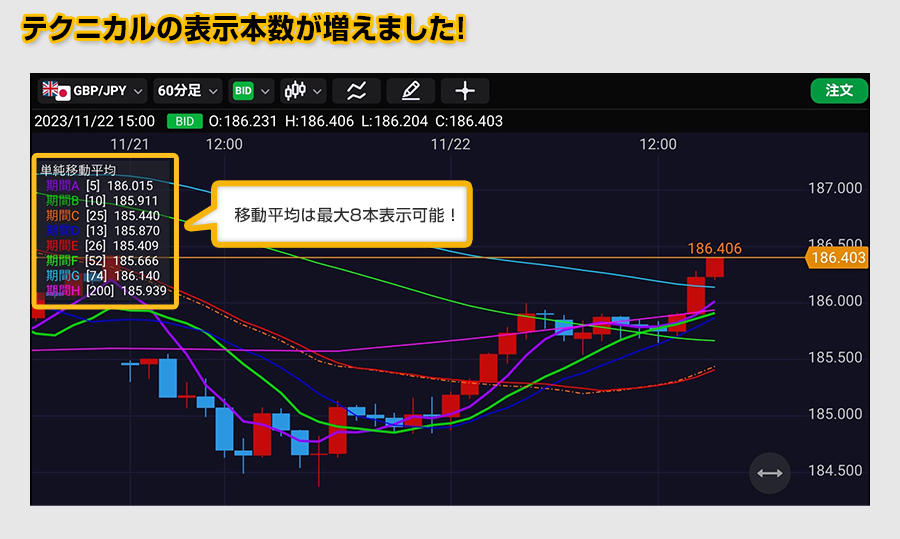The width and height of the screenshot is (900, 539).
Task: Click the 11/21 date axis label
Action: [x=130, y=144]
